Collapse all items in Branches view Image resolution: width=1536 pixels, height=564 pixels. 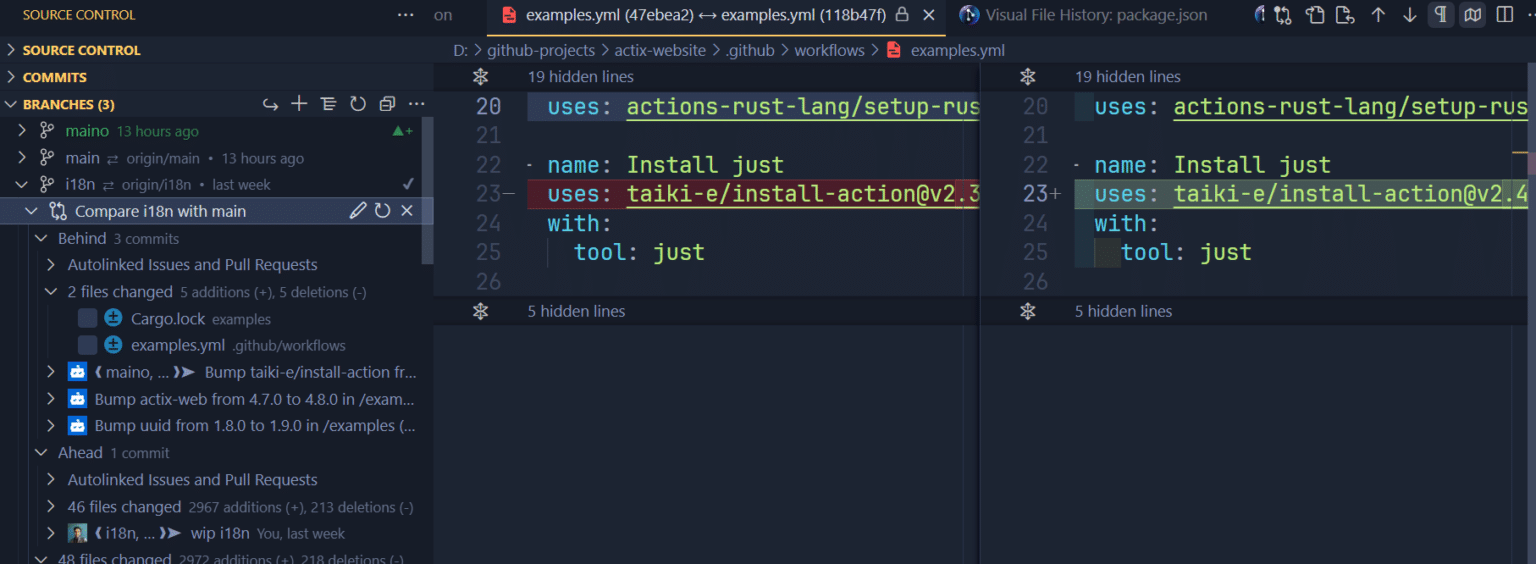387,104
